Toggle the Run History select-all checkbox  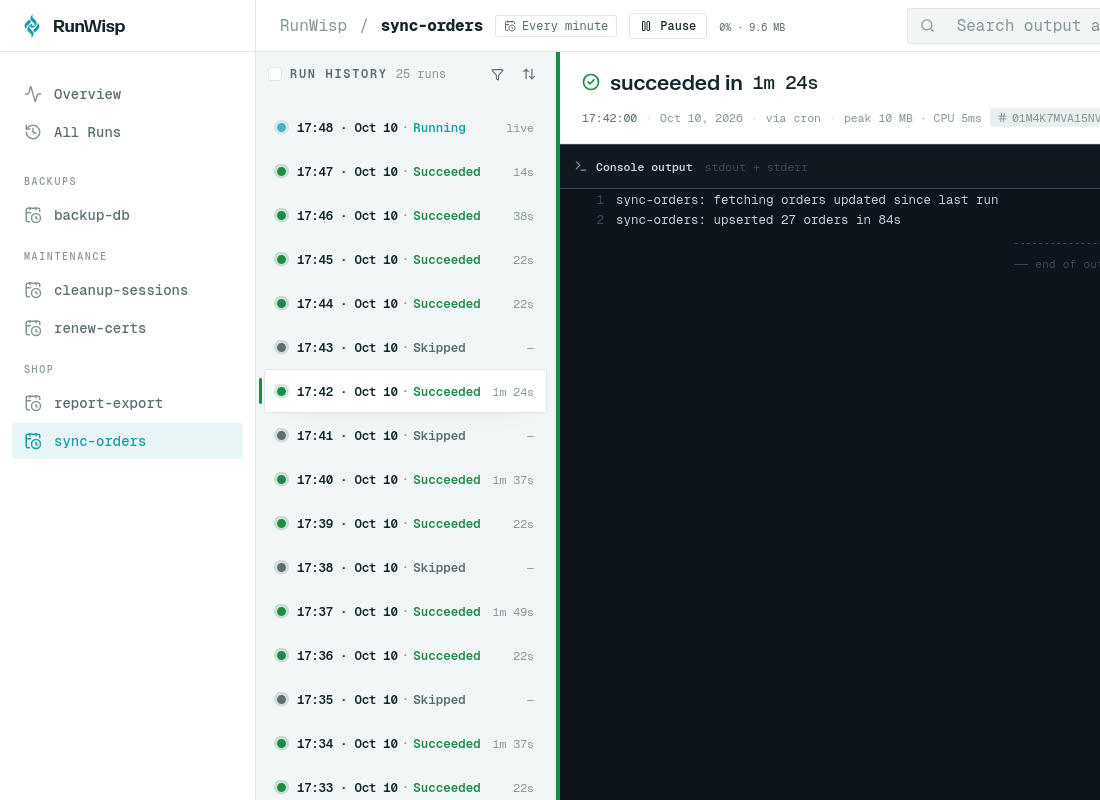click(x=275, y=74)
